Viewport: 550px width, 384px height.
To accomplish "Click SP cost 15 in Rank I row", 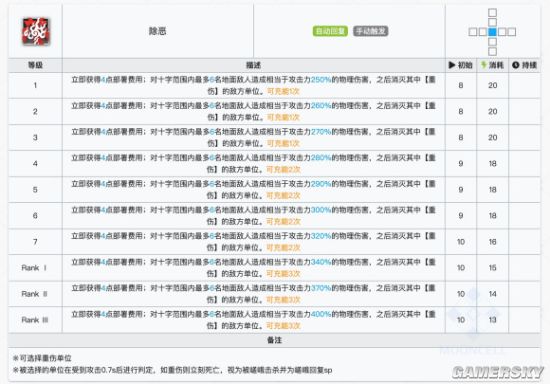I will tap(492, 268).
